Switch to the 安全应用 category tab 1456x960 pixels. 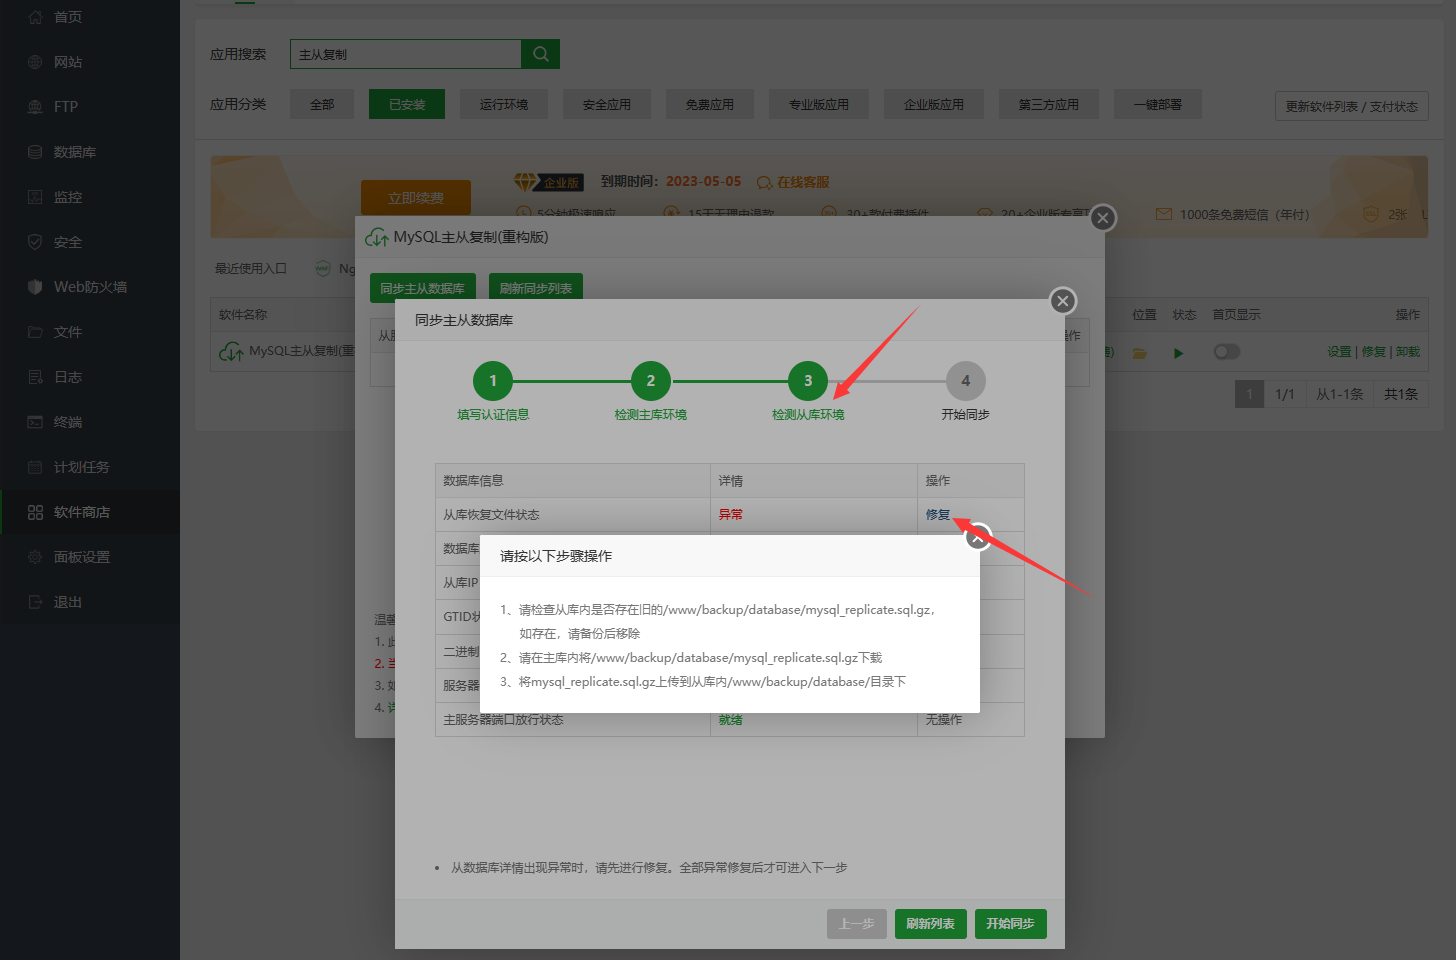[607, 104]
